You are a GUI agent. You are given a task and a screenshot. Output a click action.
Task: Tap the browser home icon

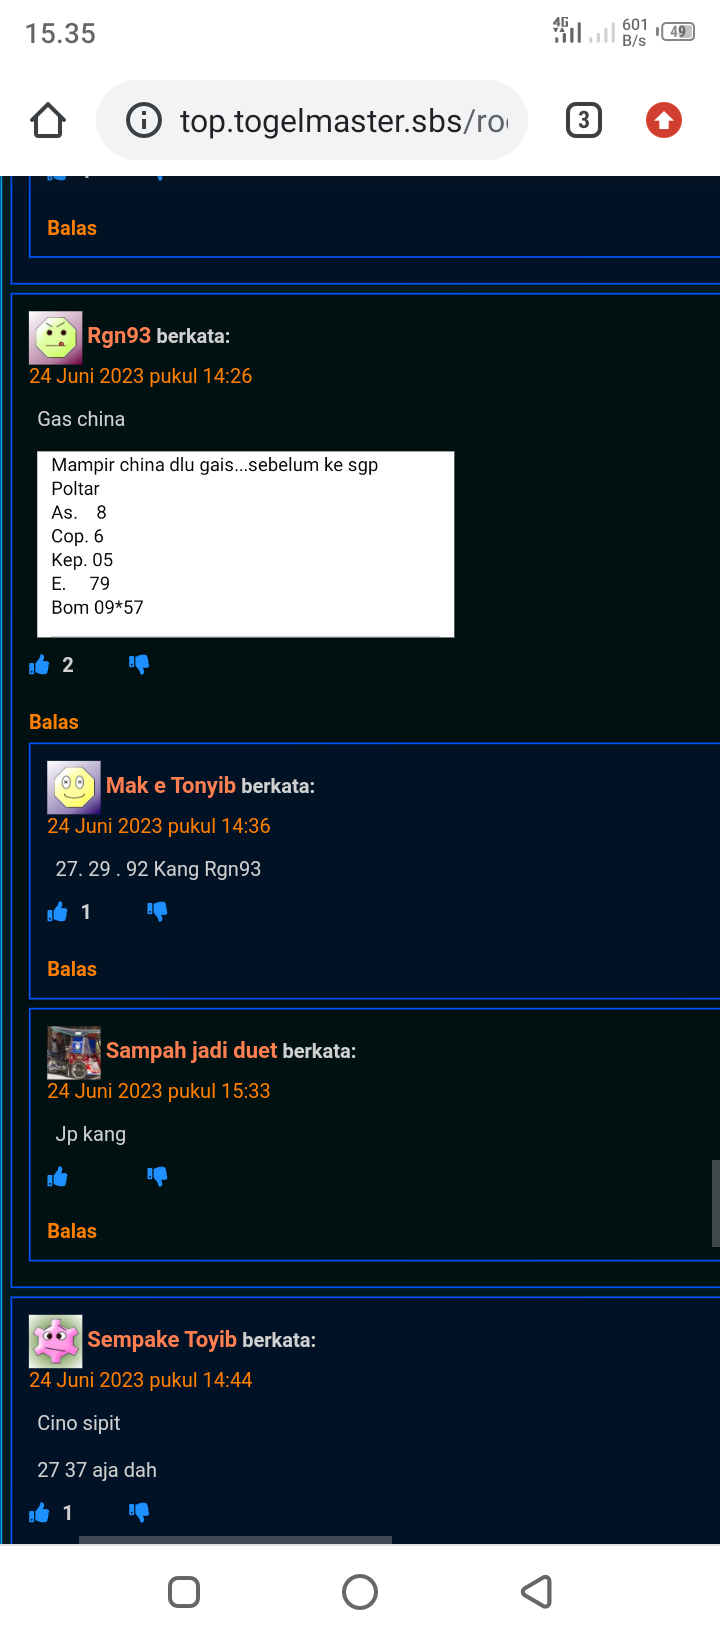pos(48,121)
